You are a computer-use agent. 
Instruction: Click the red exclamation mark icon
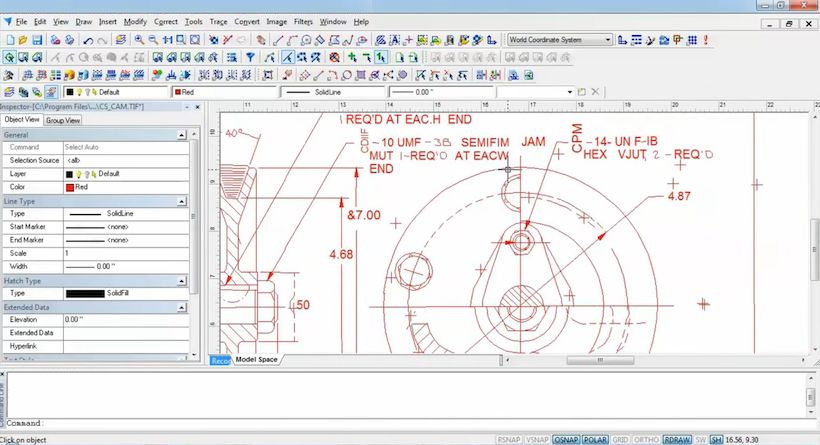pos(705,40)
